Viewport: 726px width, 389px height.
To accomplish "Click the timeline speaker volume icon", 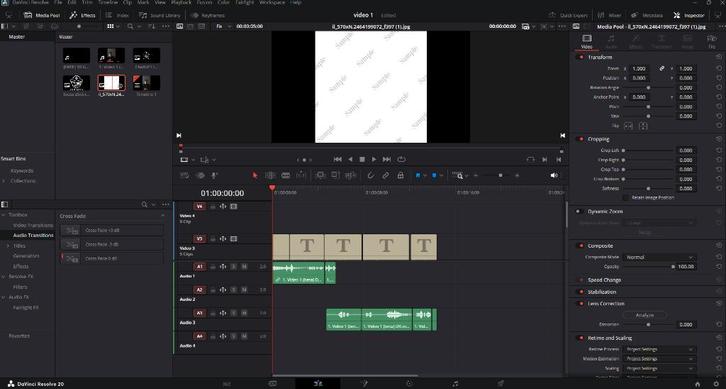I will tap(554, 176).
